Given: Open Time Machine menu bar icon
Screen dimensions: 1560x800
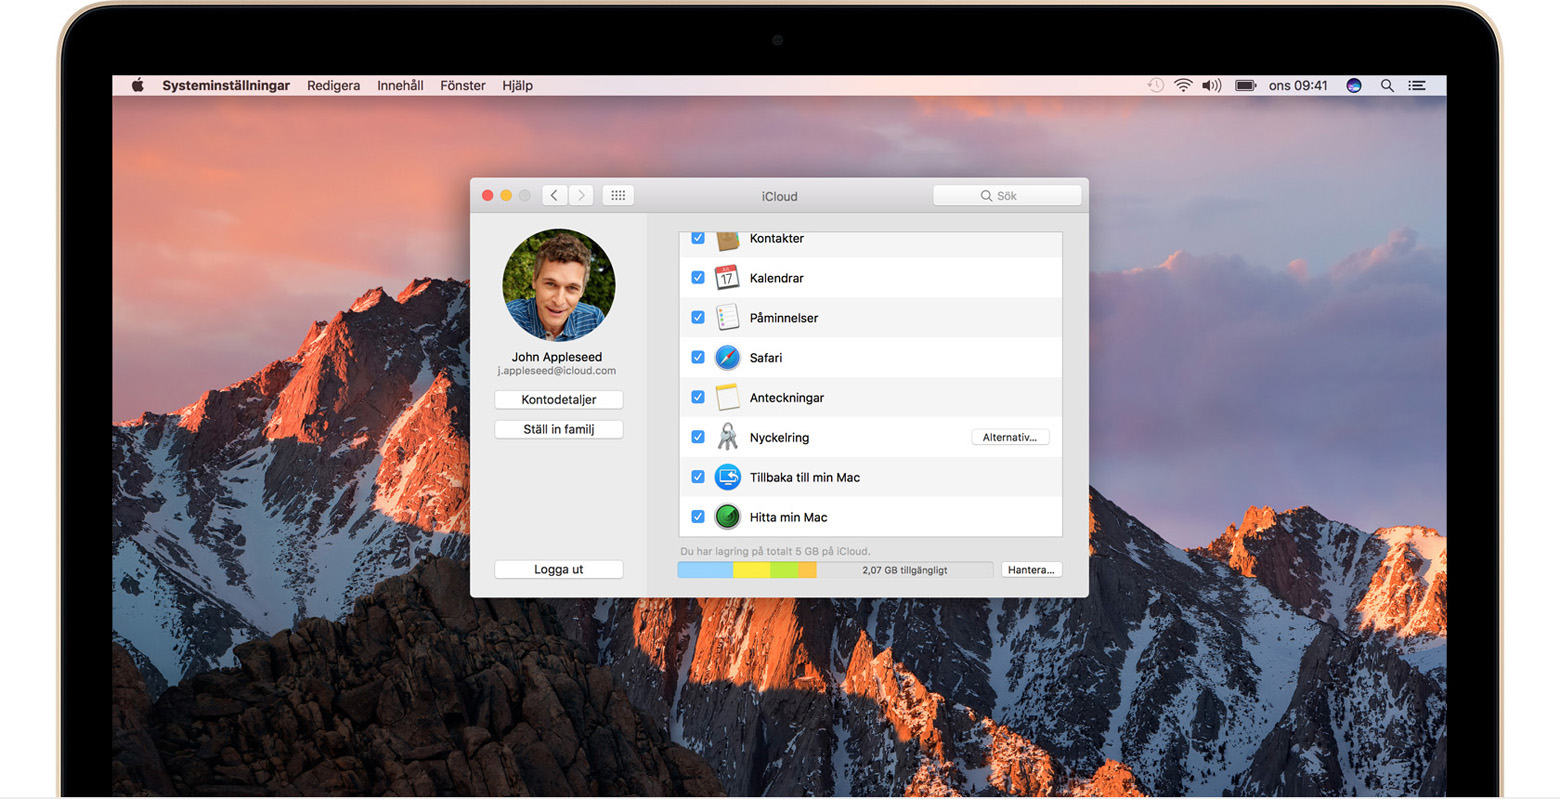Looking at the screenshot, I should point(1155,85).
